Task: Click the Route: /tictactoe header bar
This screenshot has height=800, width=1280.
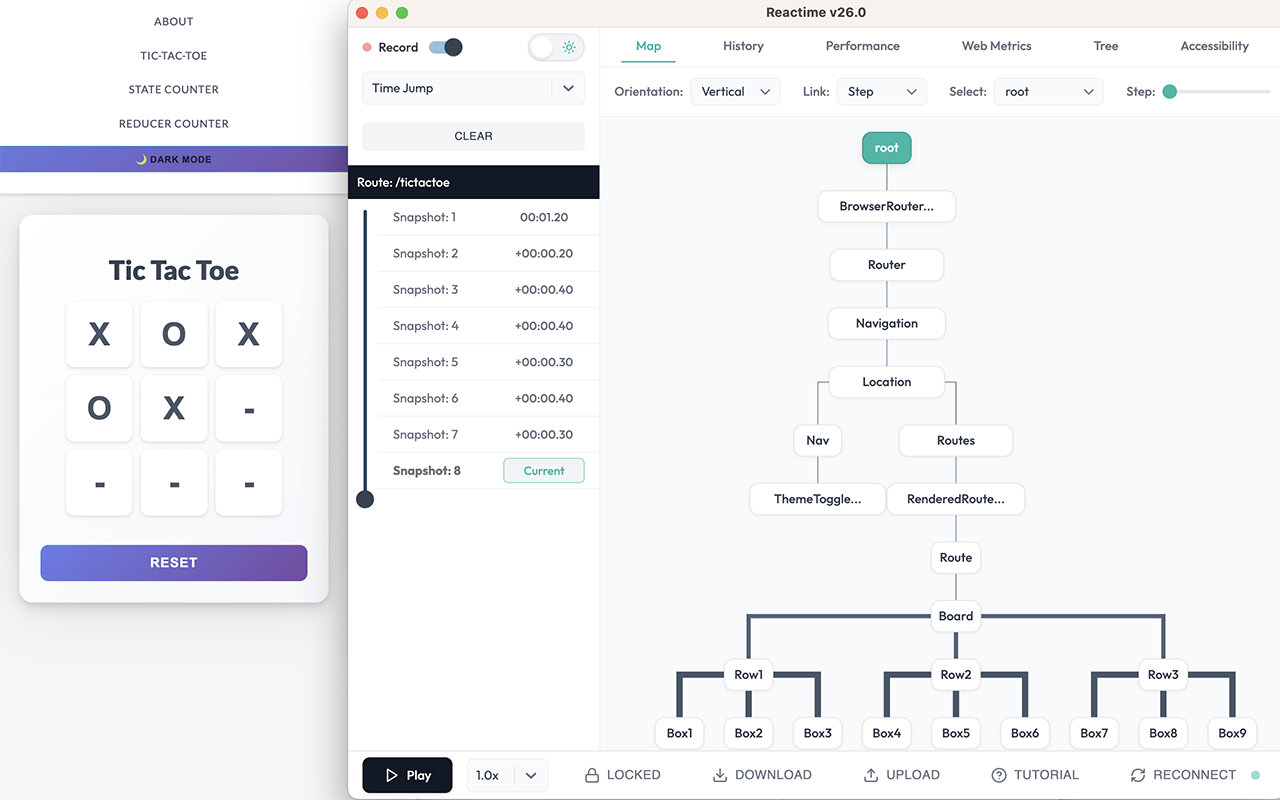Action: pos(474,183)
